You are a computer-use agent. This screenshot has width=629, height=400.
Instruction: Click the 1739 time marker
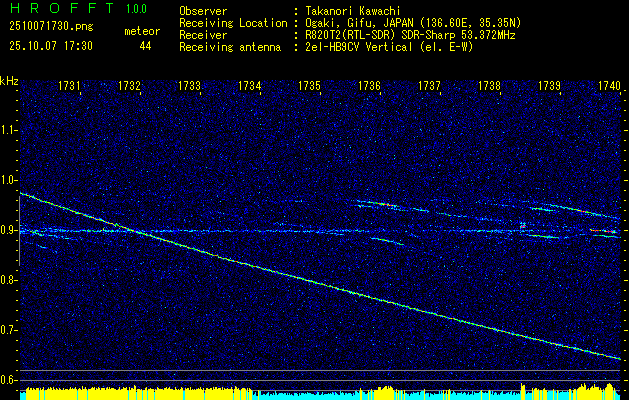point(549,85)
